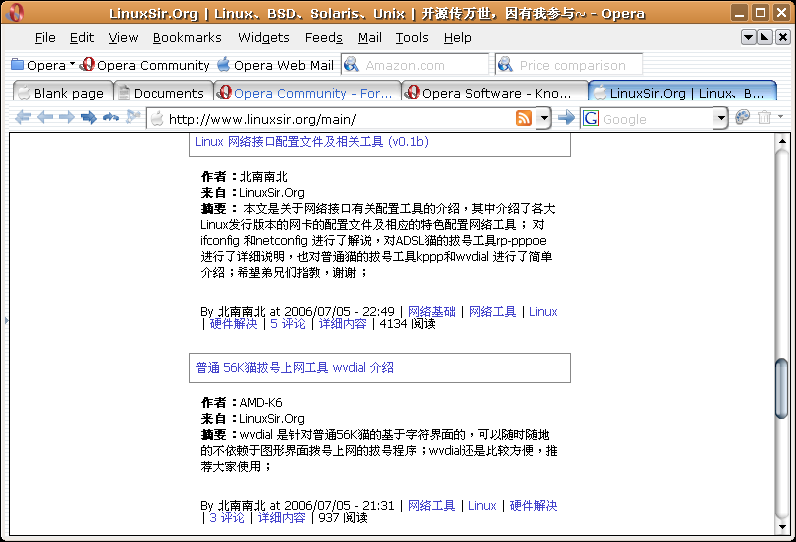Screen dimensions: 796x542
Task: Restore the page via menu bar restore button
Action: 765,37
